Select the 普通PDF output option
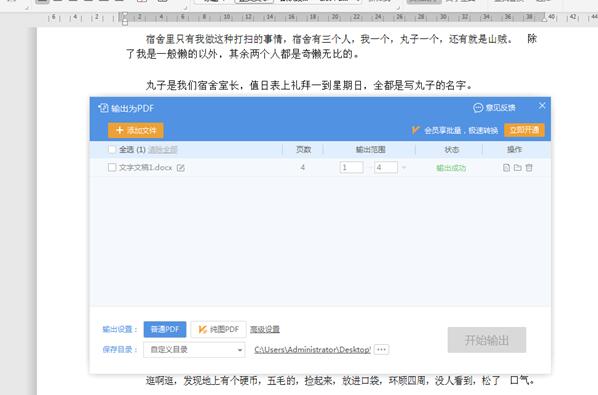The width and height of the screenshot is (598, 395). pyautogui.click(x=165, y=329)
